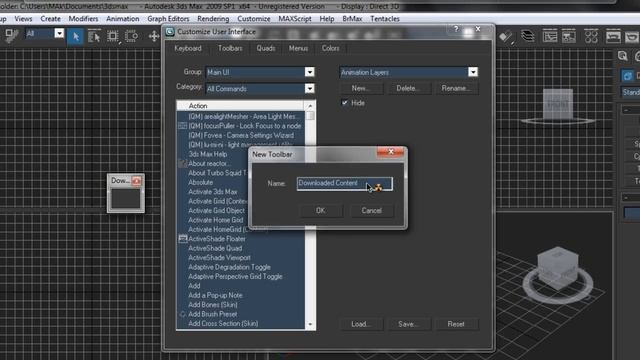
Task: Click the help question mark in dialog
Action: [x=456, y=29]
